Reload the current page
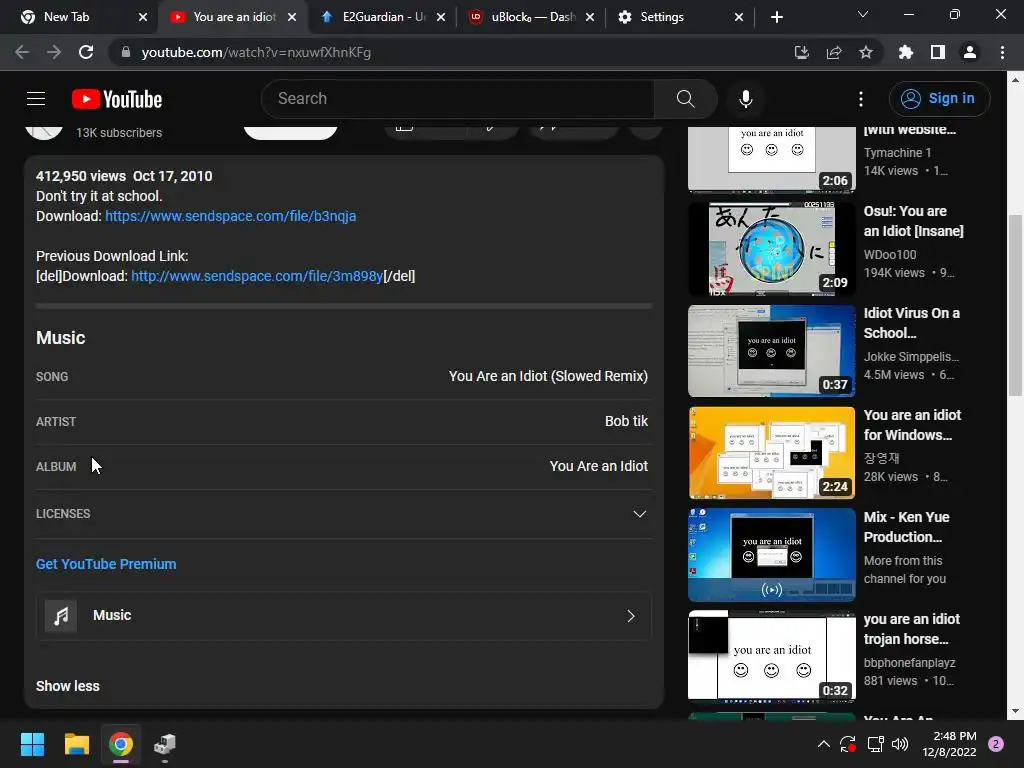The image size is (1024, 768). 86,52
